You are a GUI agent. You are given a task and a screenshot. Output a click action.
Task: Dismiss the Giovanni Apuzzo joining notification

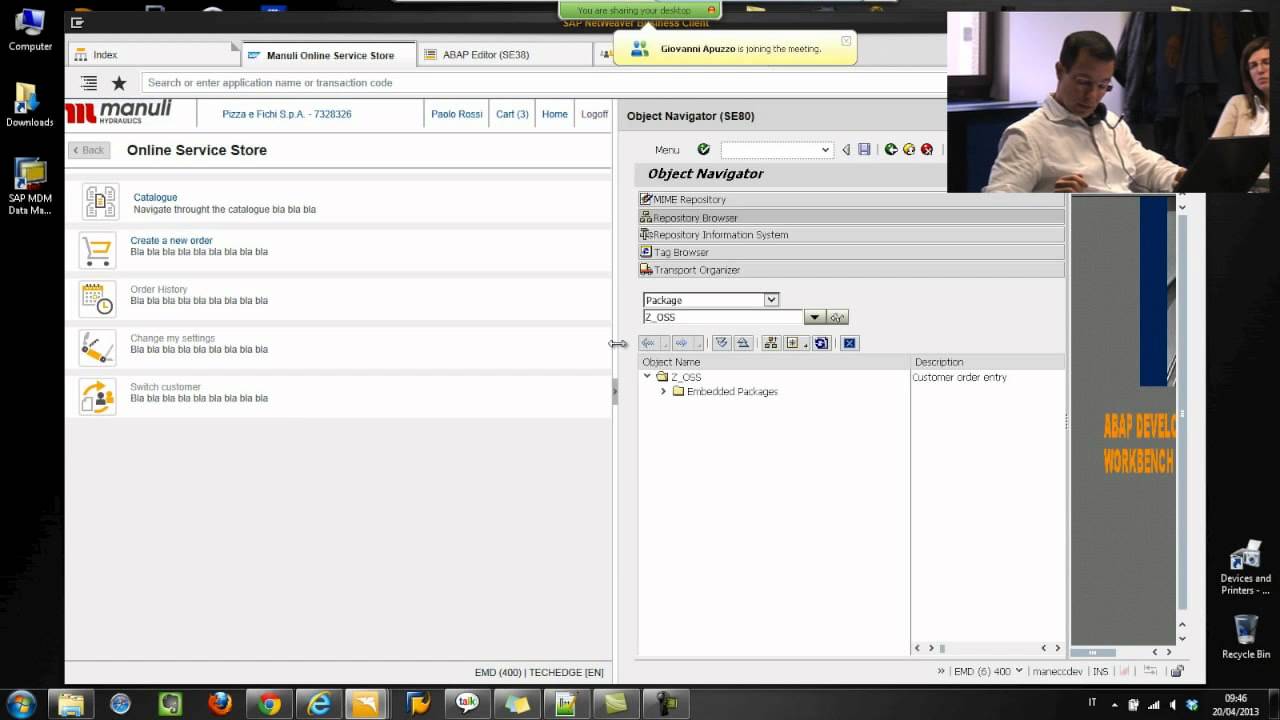846,41
